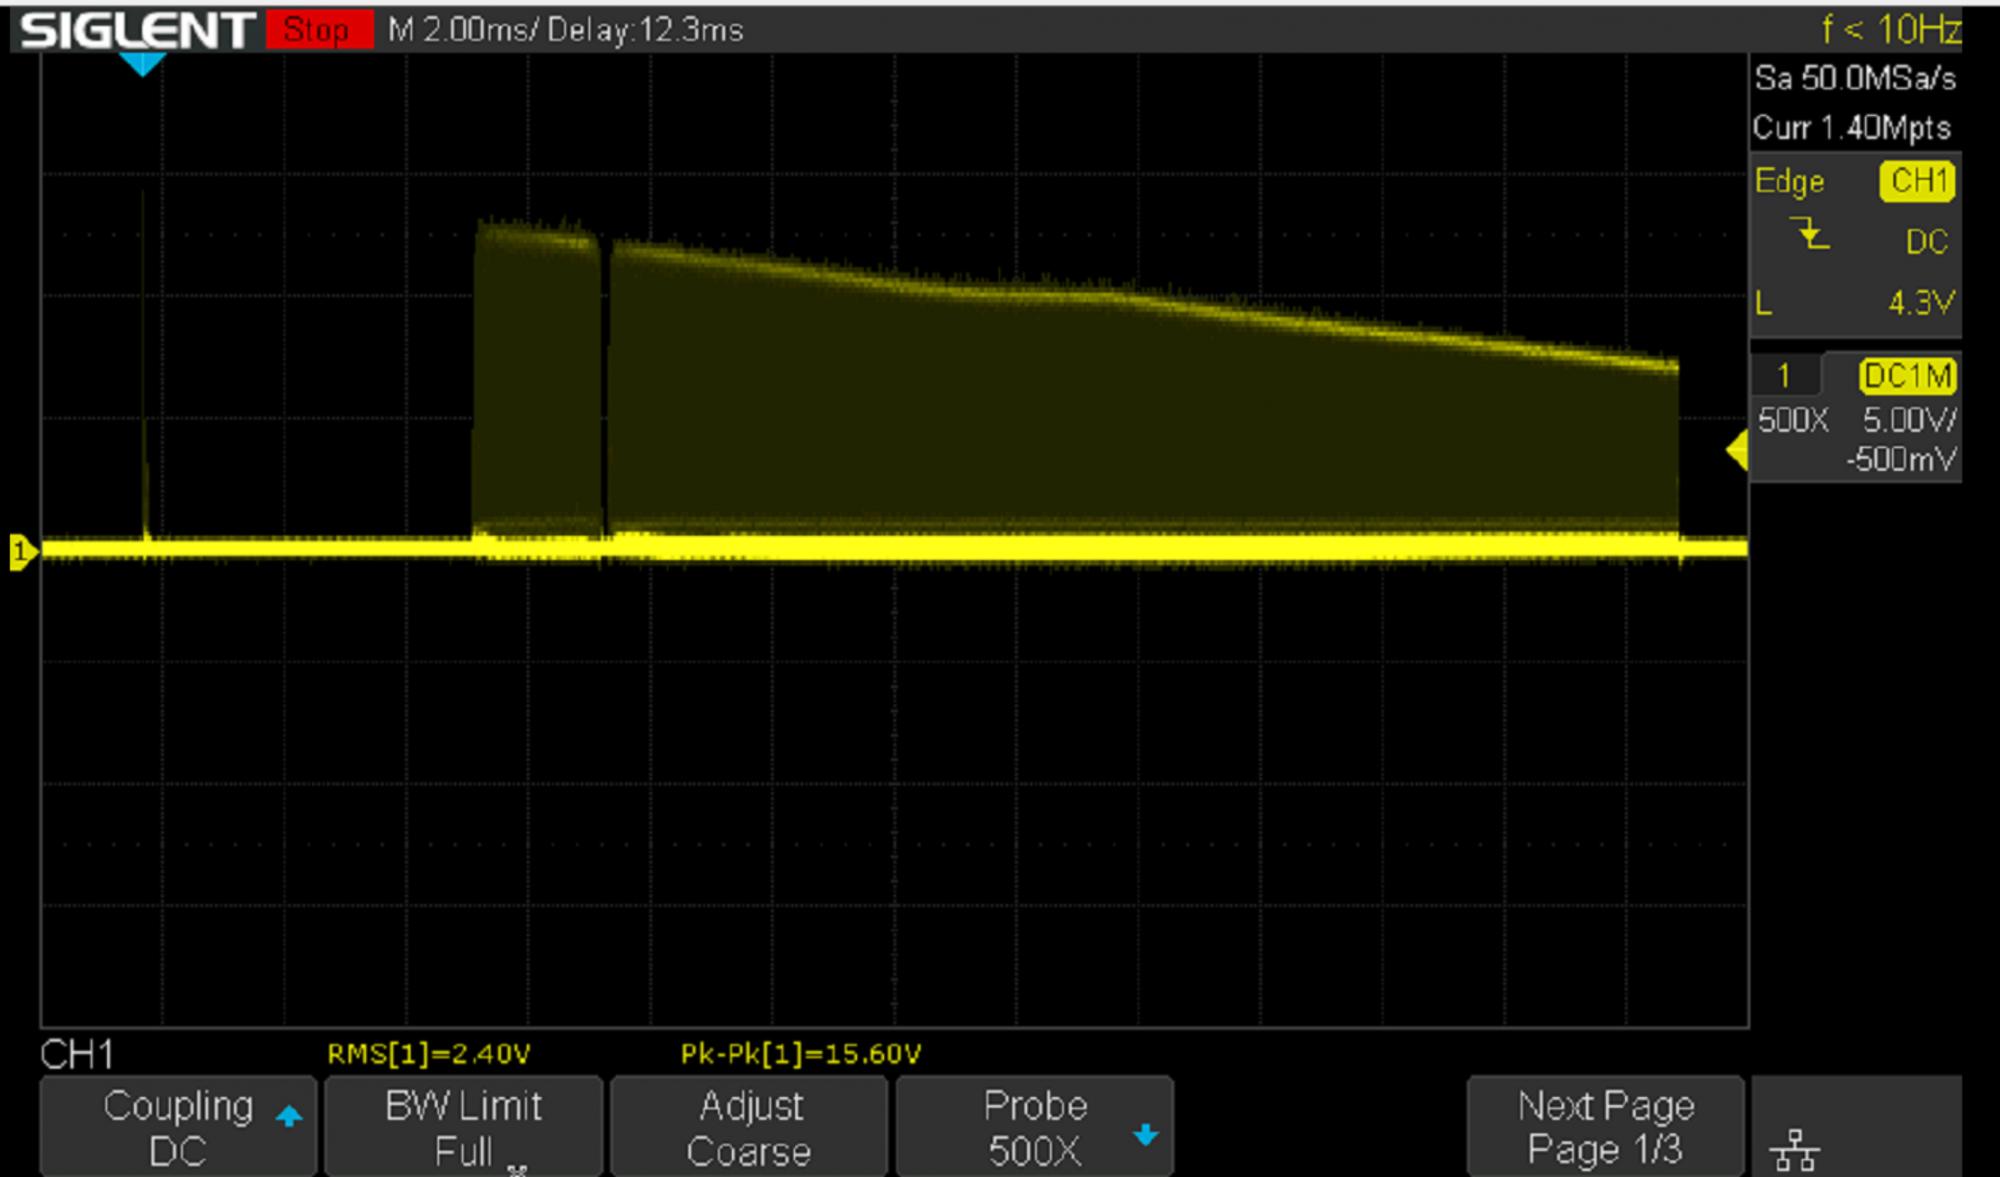
Task: Open the Probe 500X dropdown
Action: (1035, 1127)
